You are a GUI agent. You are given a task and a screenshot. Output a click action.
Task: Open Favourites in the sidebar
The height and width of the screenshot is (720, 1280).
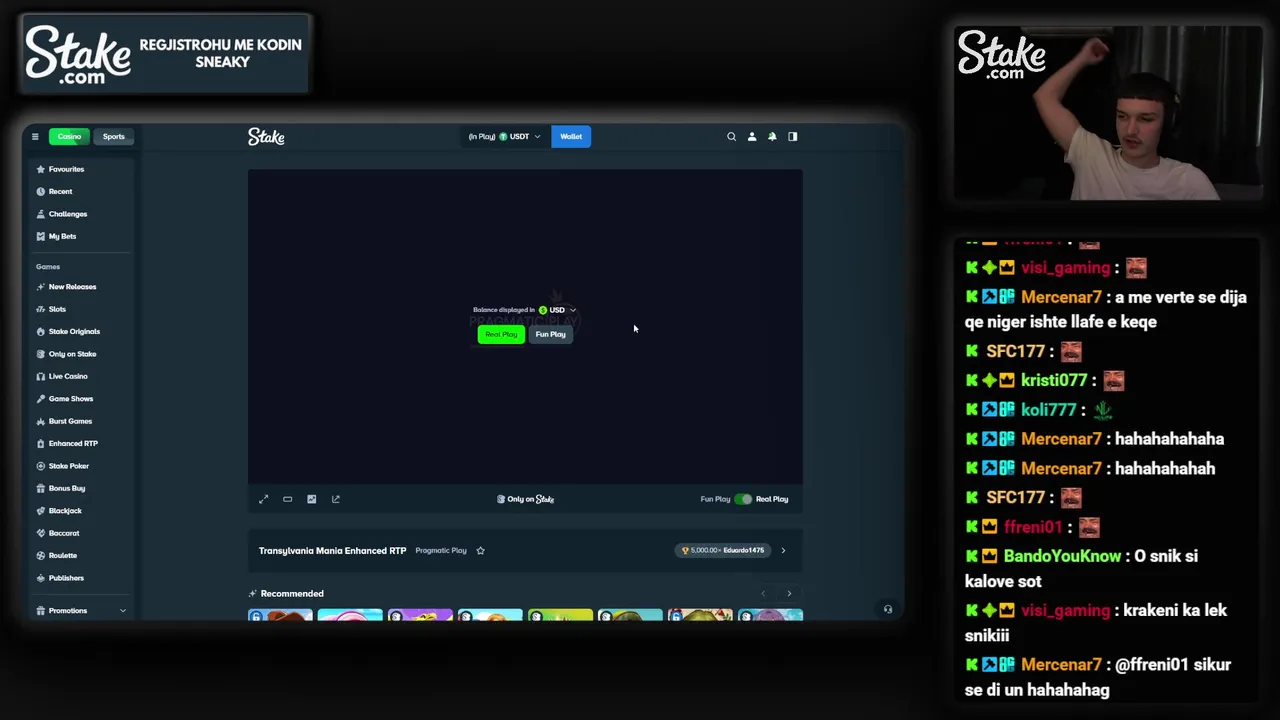pyautogui.click(x=66, y=169)
